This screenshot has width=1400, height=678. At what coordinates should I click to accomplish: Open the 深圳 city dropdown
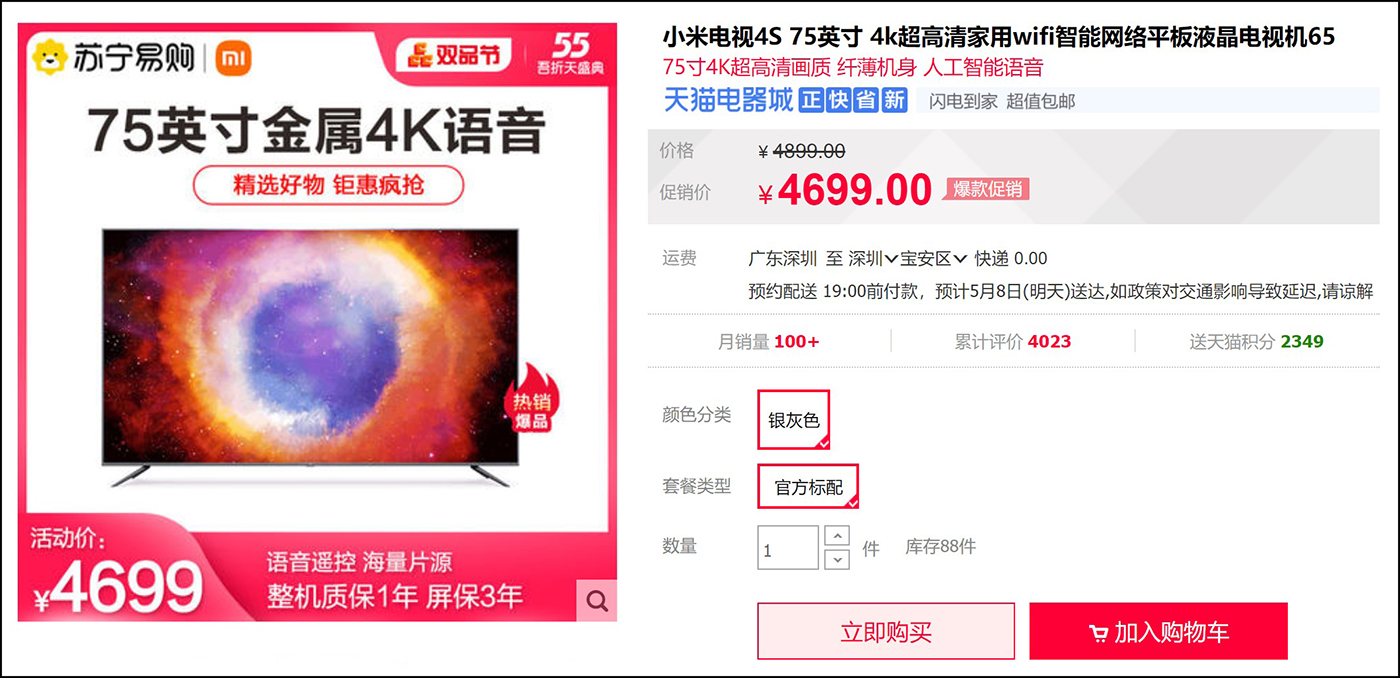873,258
